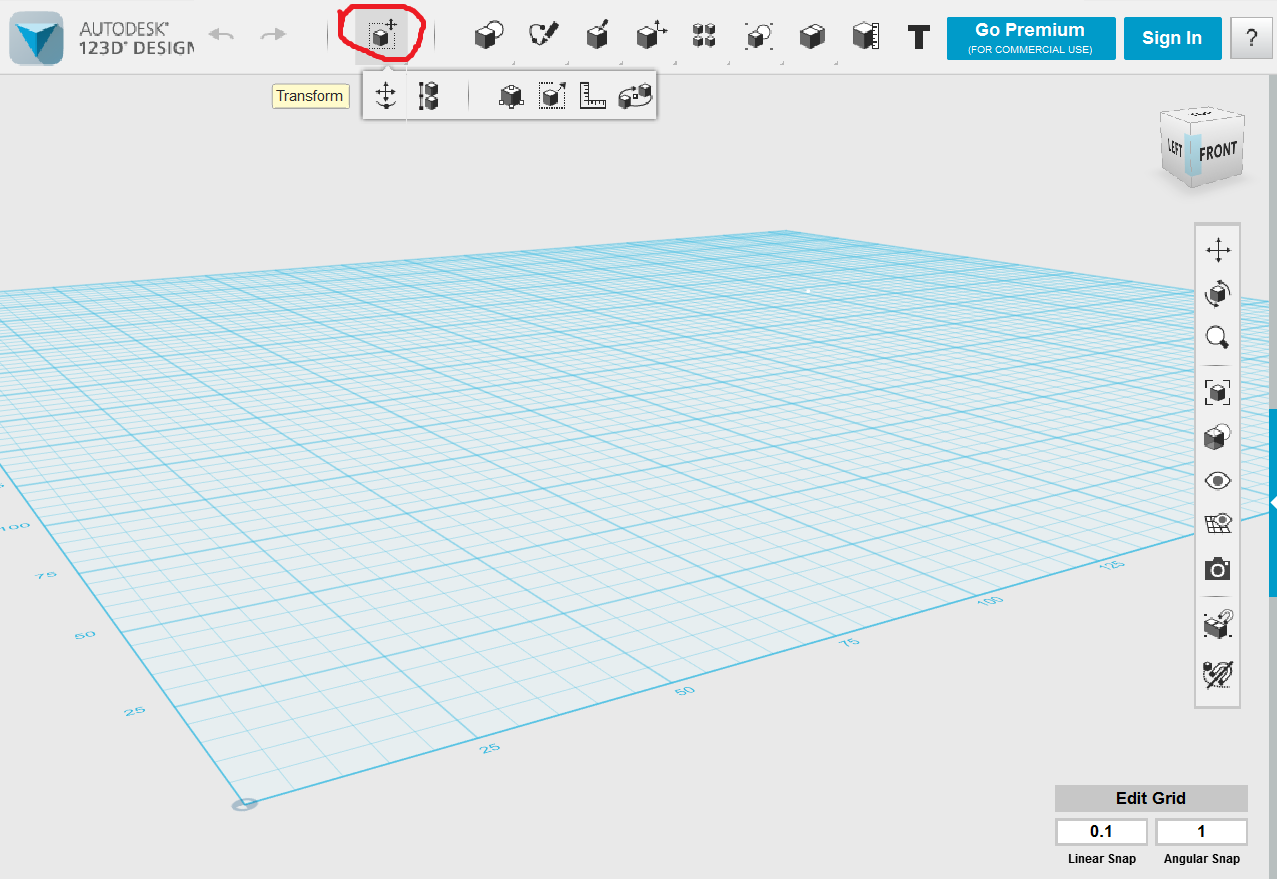This screenshot has width=1277, height=879.
Task: Select the Zoom magnifier tool
Action: tap(1217, 338)
